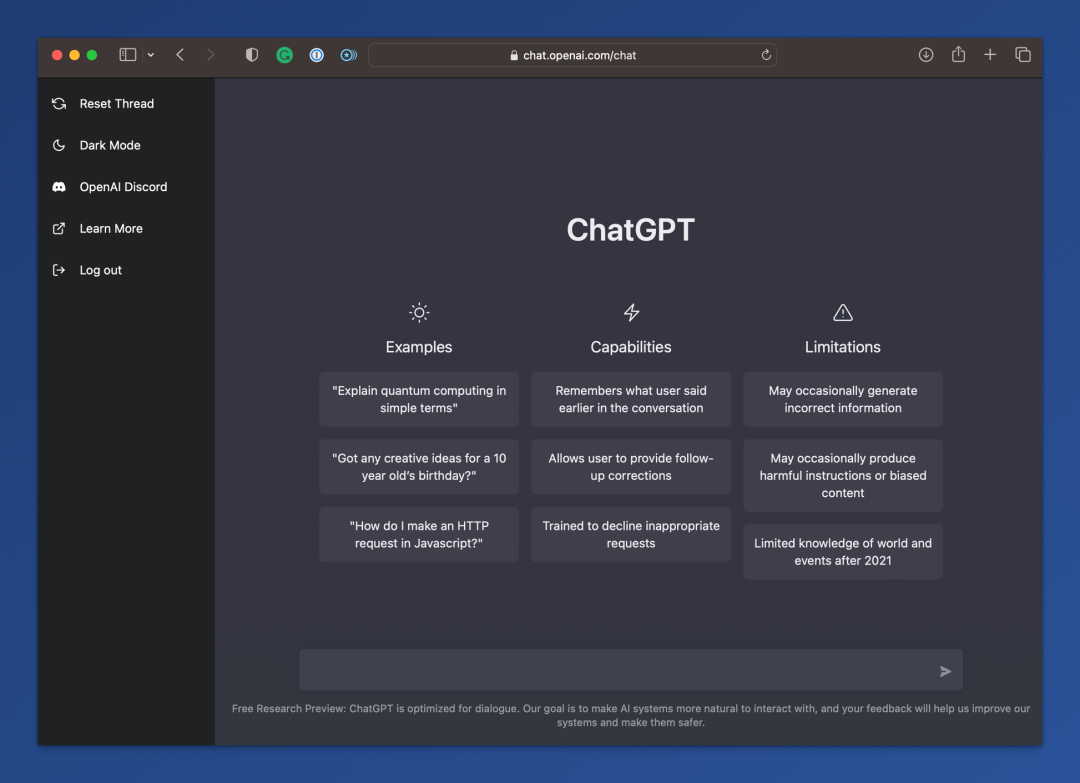
Task: Click the green fullscreen window button
Action: click(x=92, y=55)
